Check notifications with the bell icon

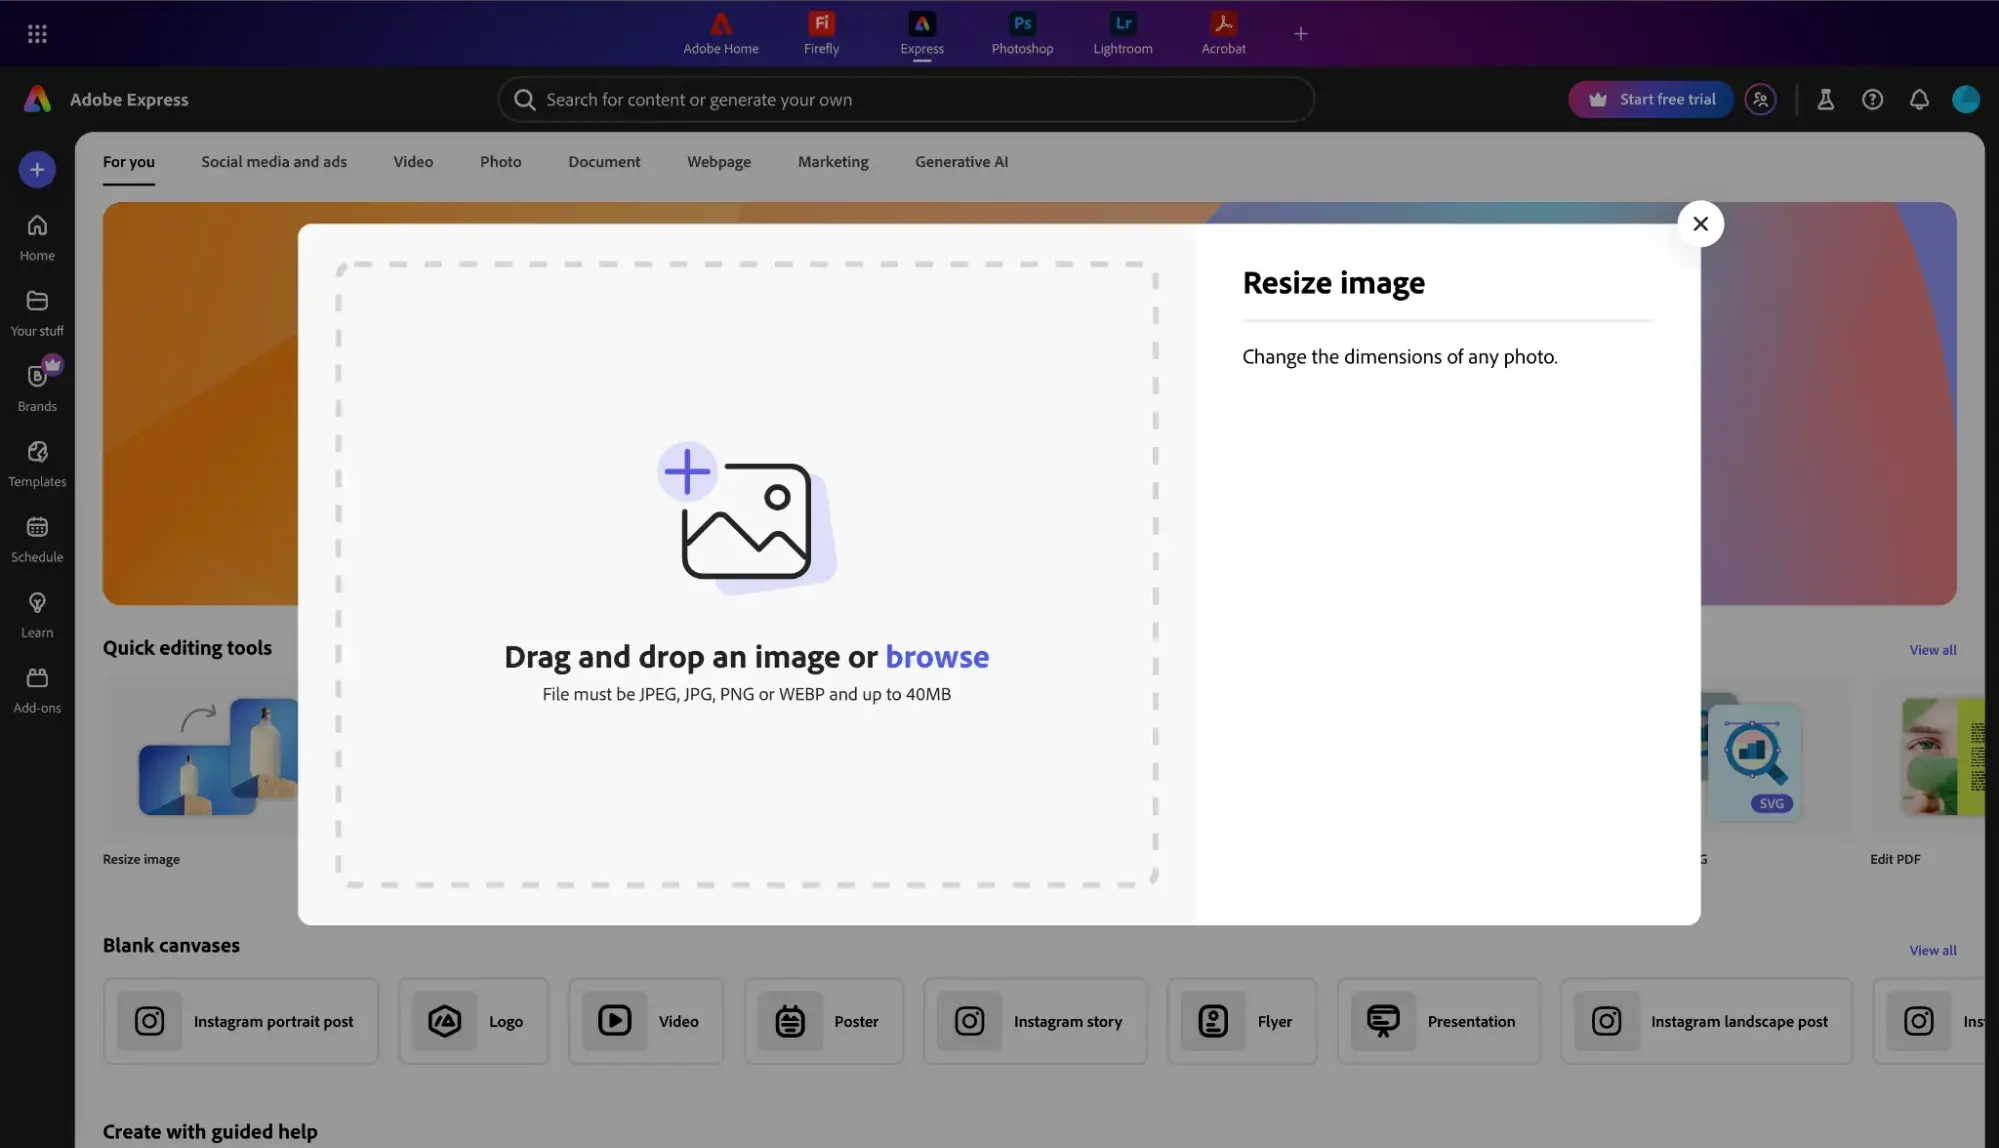(1918, 99)
